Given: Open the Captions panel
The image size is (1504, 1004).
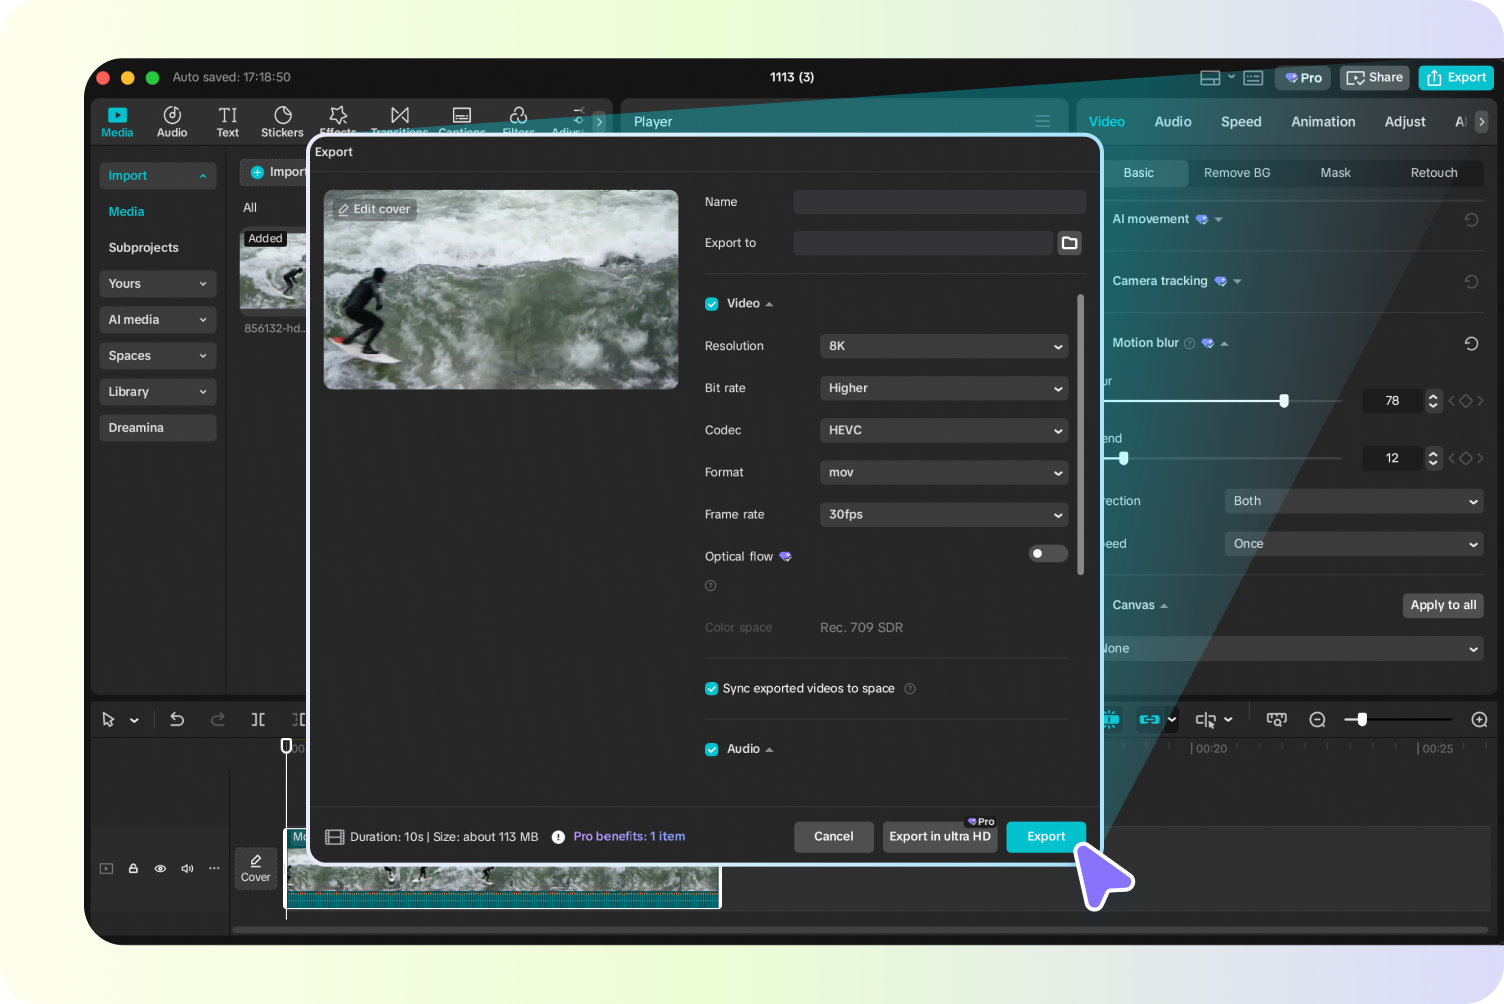Looking at the screenshot, I should [461, 121].
